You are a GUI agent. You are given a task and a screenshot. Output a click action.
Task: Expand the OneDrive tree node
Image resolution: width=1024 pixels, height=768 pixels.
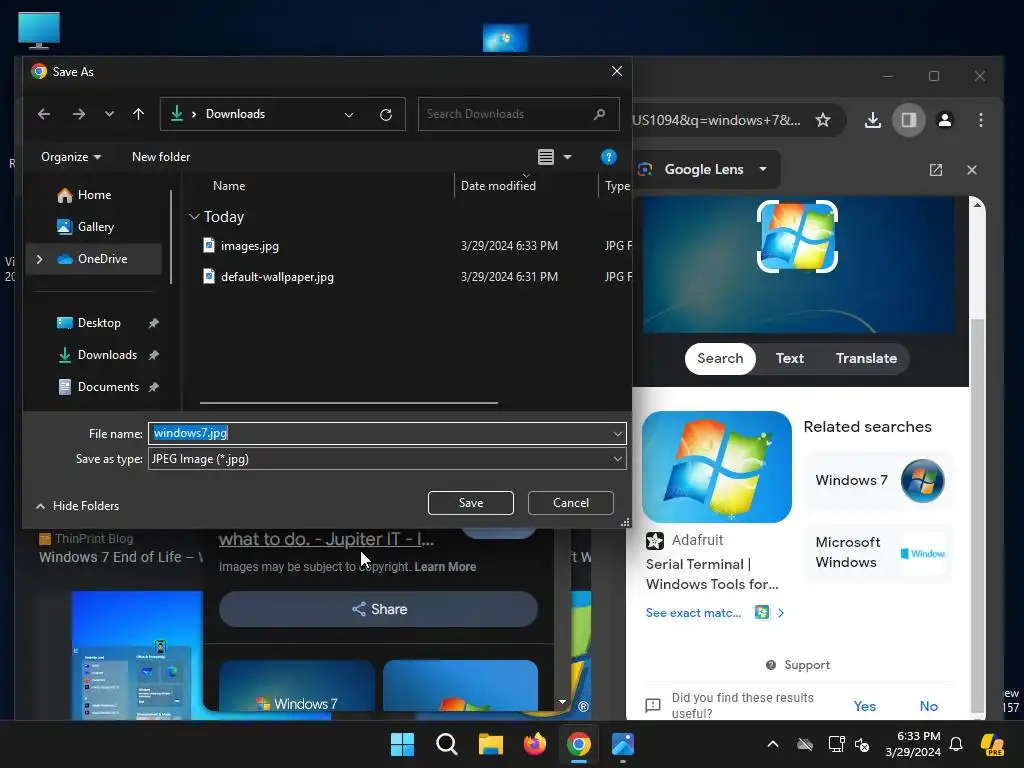tap(40, 259)
